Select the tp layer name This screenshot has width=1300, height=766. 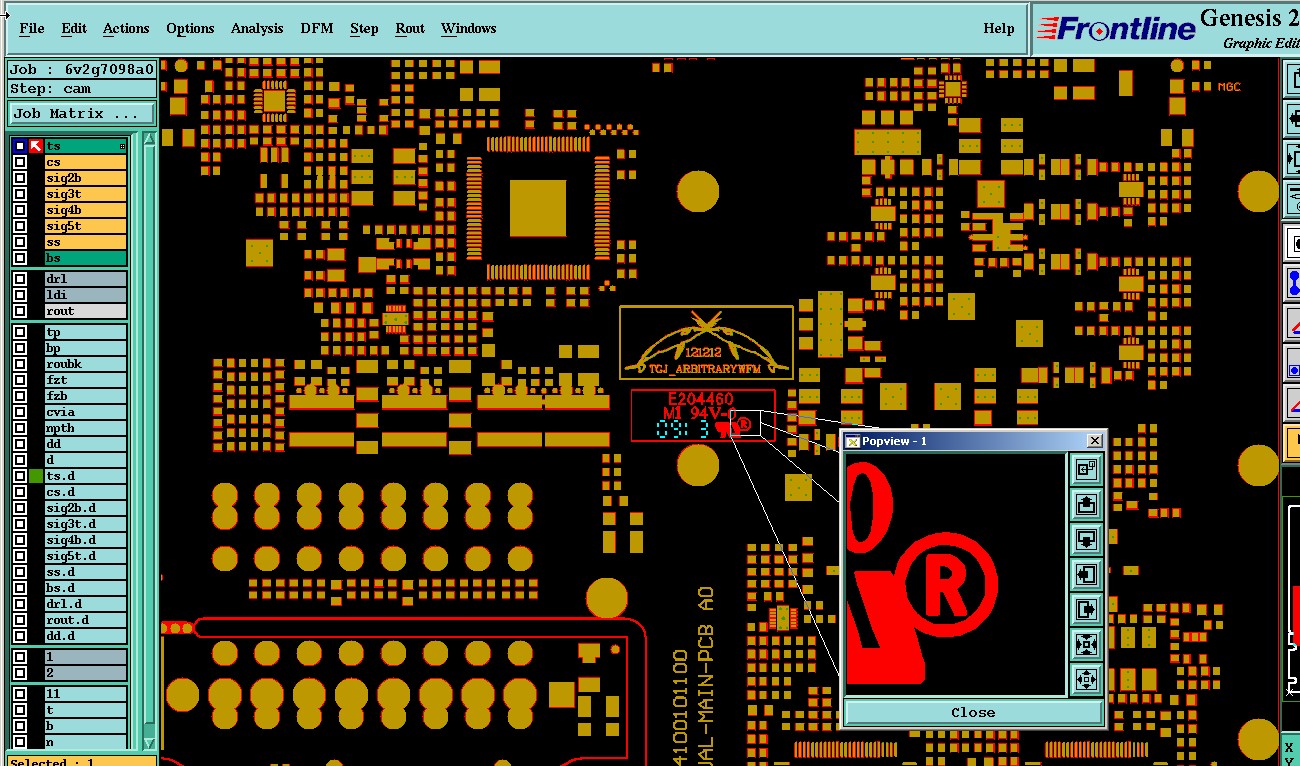[86, 332]
